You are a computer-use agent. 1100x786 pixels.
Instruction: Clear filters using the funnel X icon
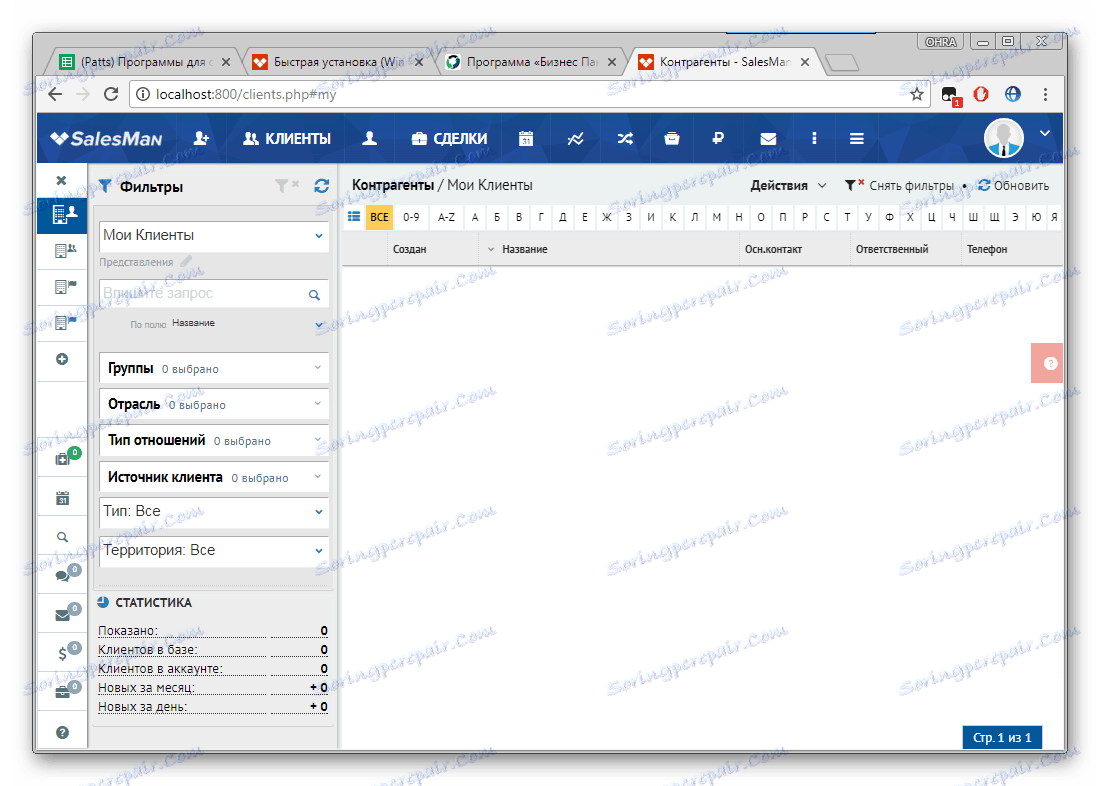pyautogui.click(x=286, y=185)
